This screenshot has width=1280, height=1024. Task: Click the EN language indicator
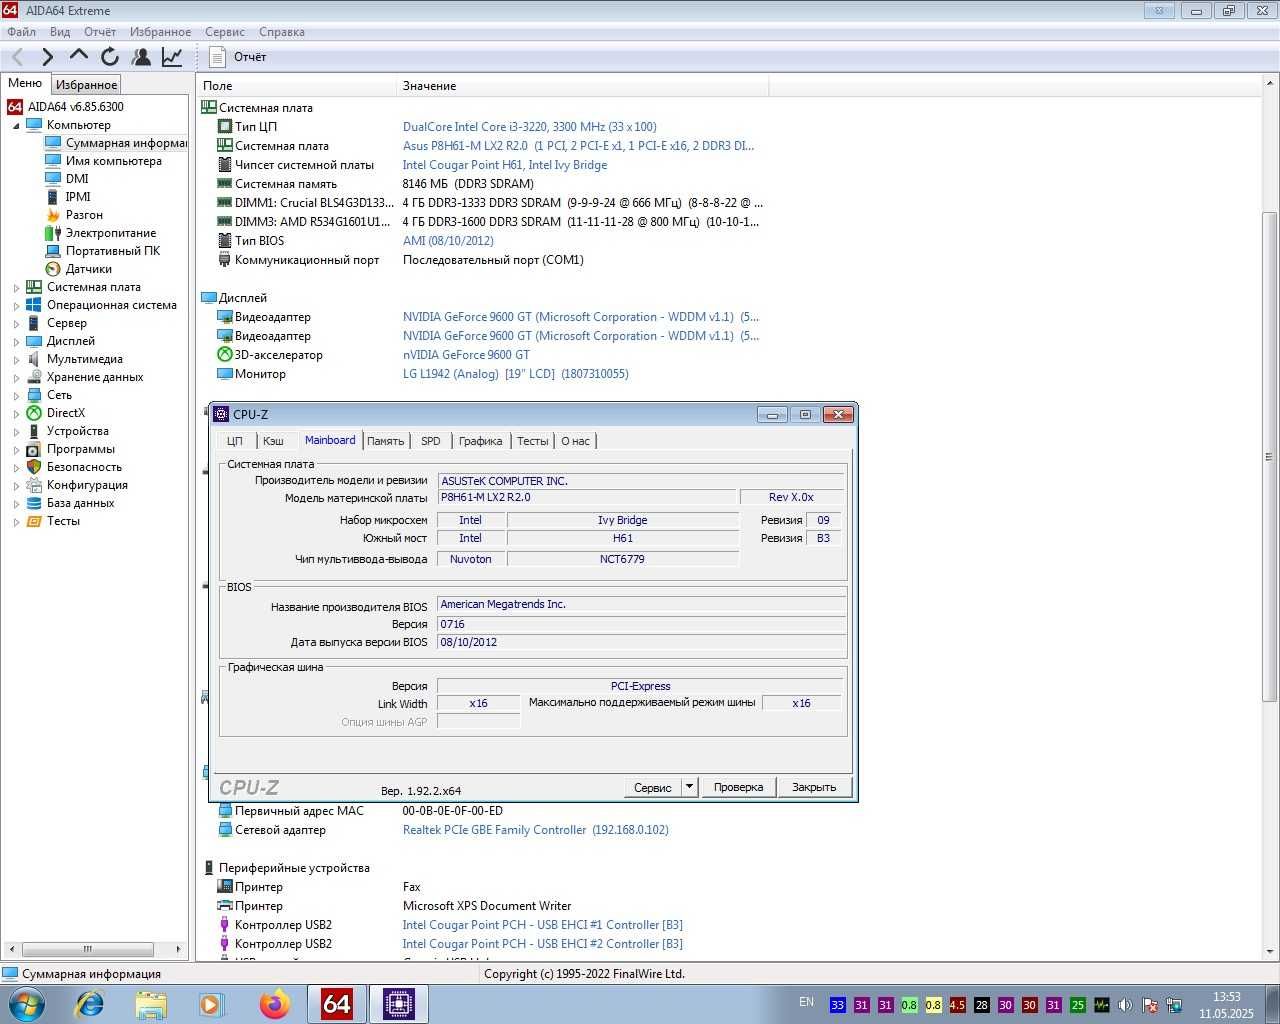(806, 1002)
